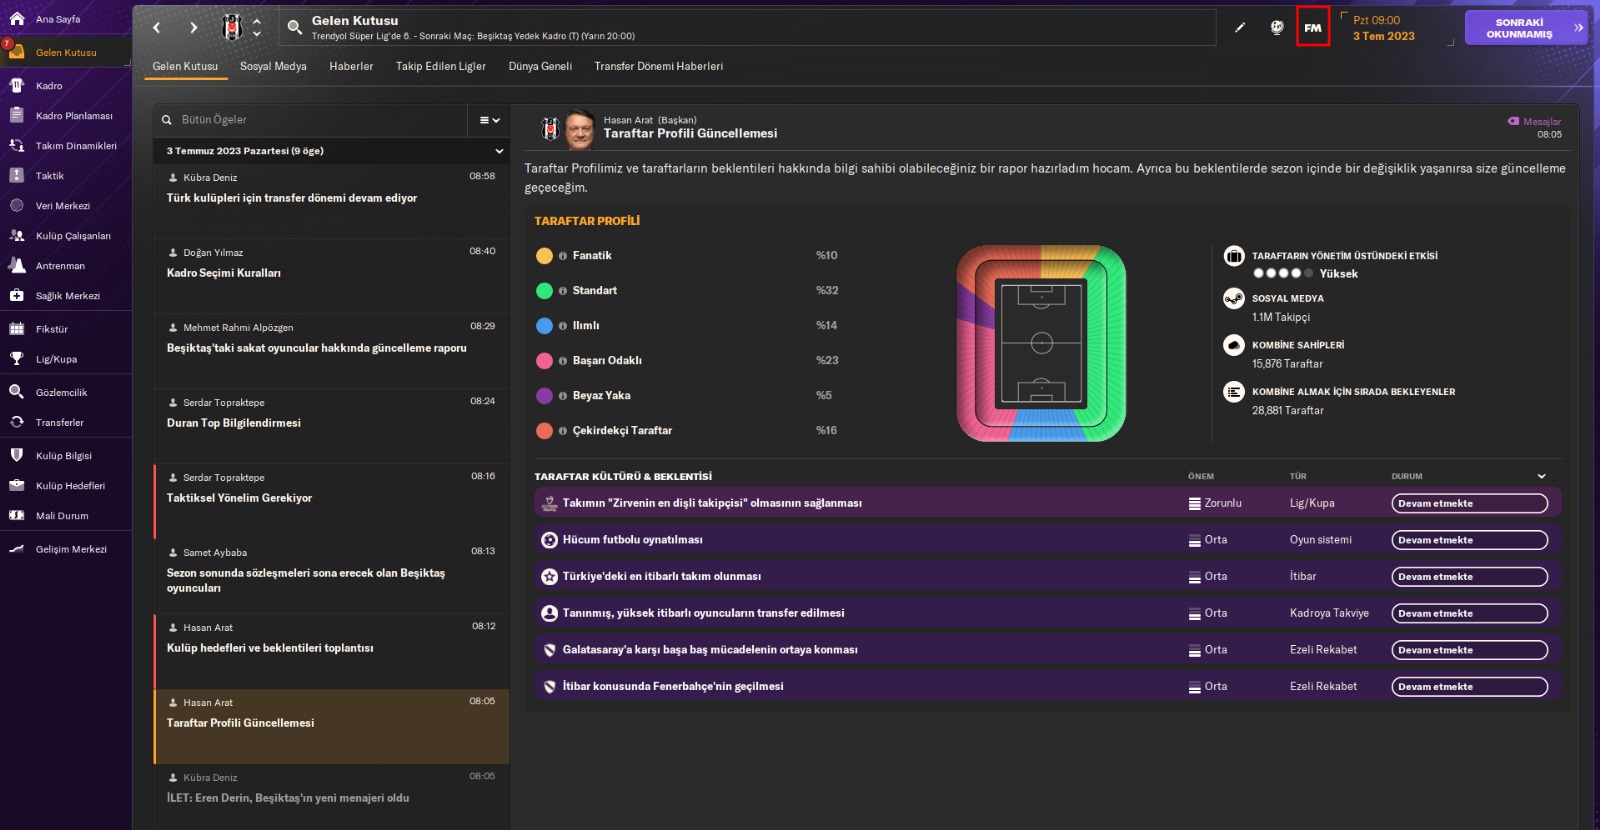Open Mesajlar link in message header
1600x830 pixels.
click(1534, 122)
